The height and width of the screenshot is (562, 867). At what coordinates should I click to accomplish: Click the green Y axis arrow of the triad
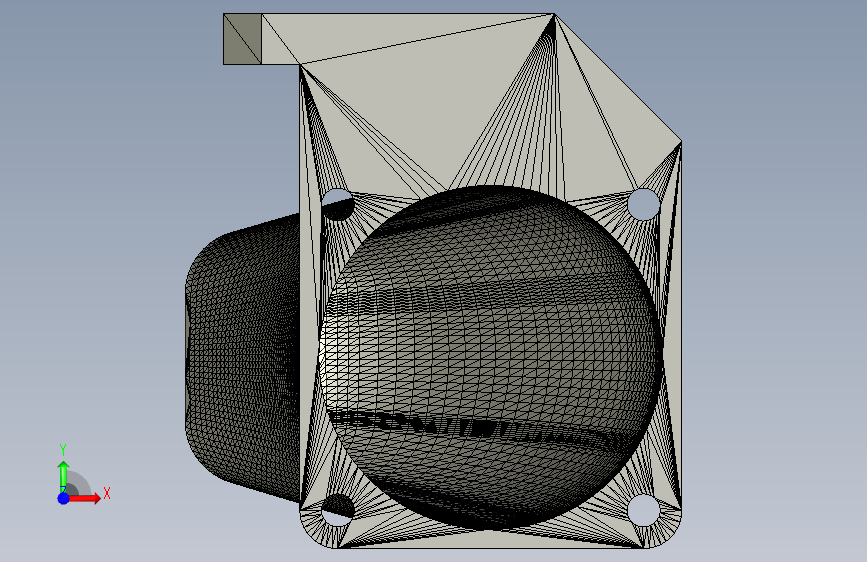tap(63, 477)
